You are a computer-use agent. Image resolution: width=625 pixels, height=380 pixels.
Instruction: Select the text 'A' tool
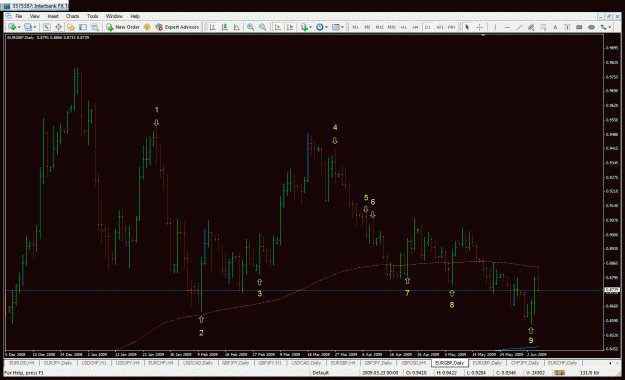555,27
